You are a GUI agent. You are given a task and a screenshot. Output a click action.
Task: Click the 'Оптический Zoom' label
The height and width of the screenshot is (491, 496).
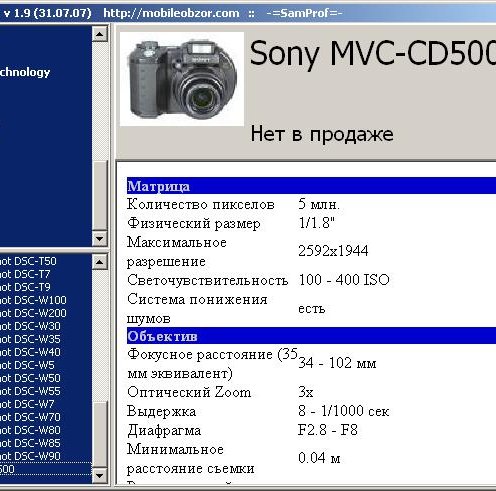pyautogui.click(x=189, y=392)
